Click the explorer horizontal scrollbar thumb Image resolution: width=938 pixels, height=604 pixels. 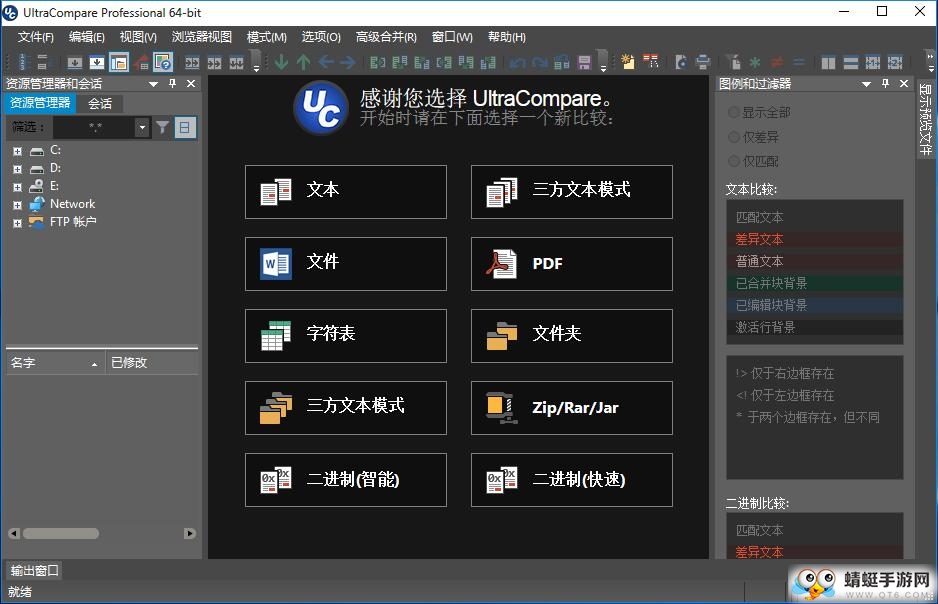[61, 533]
